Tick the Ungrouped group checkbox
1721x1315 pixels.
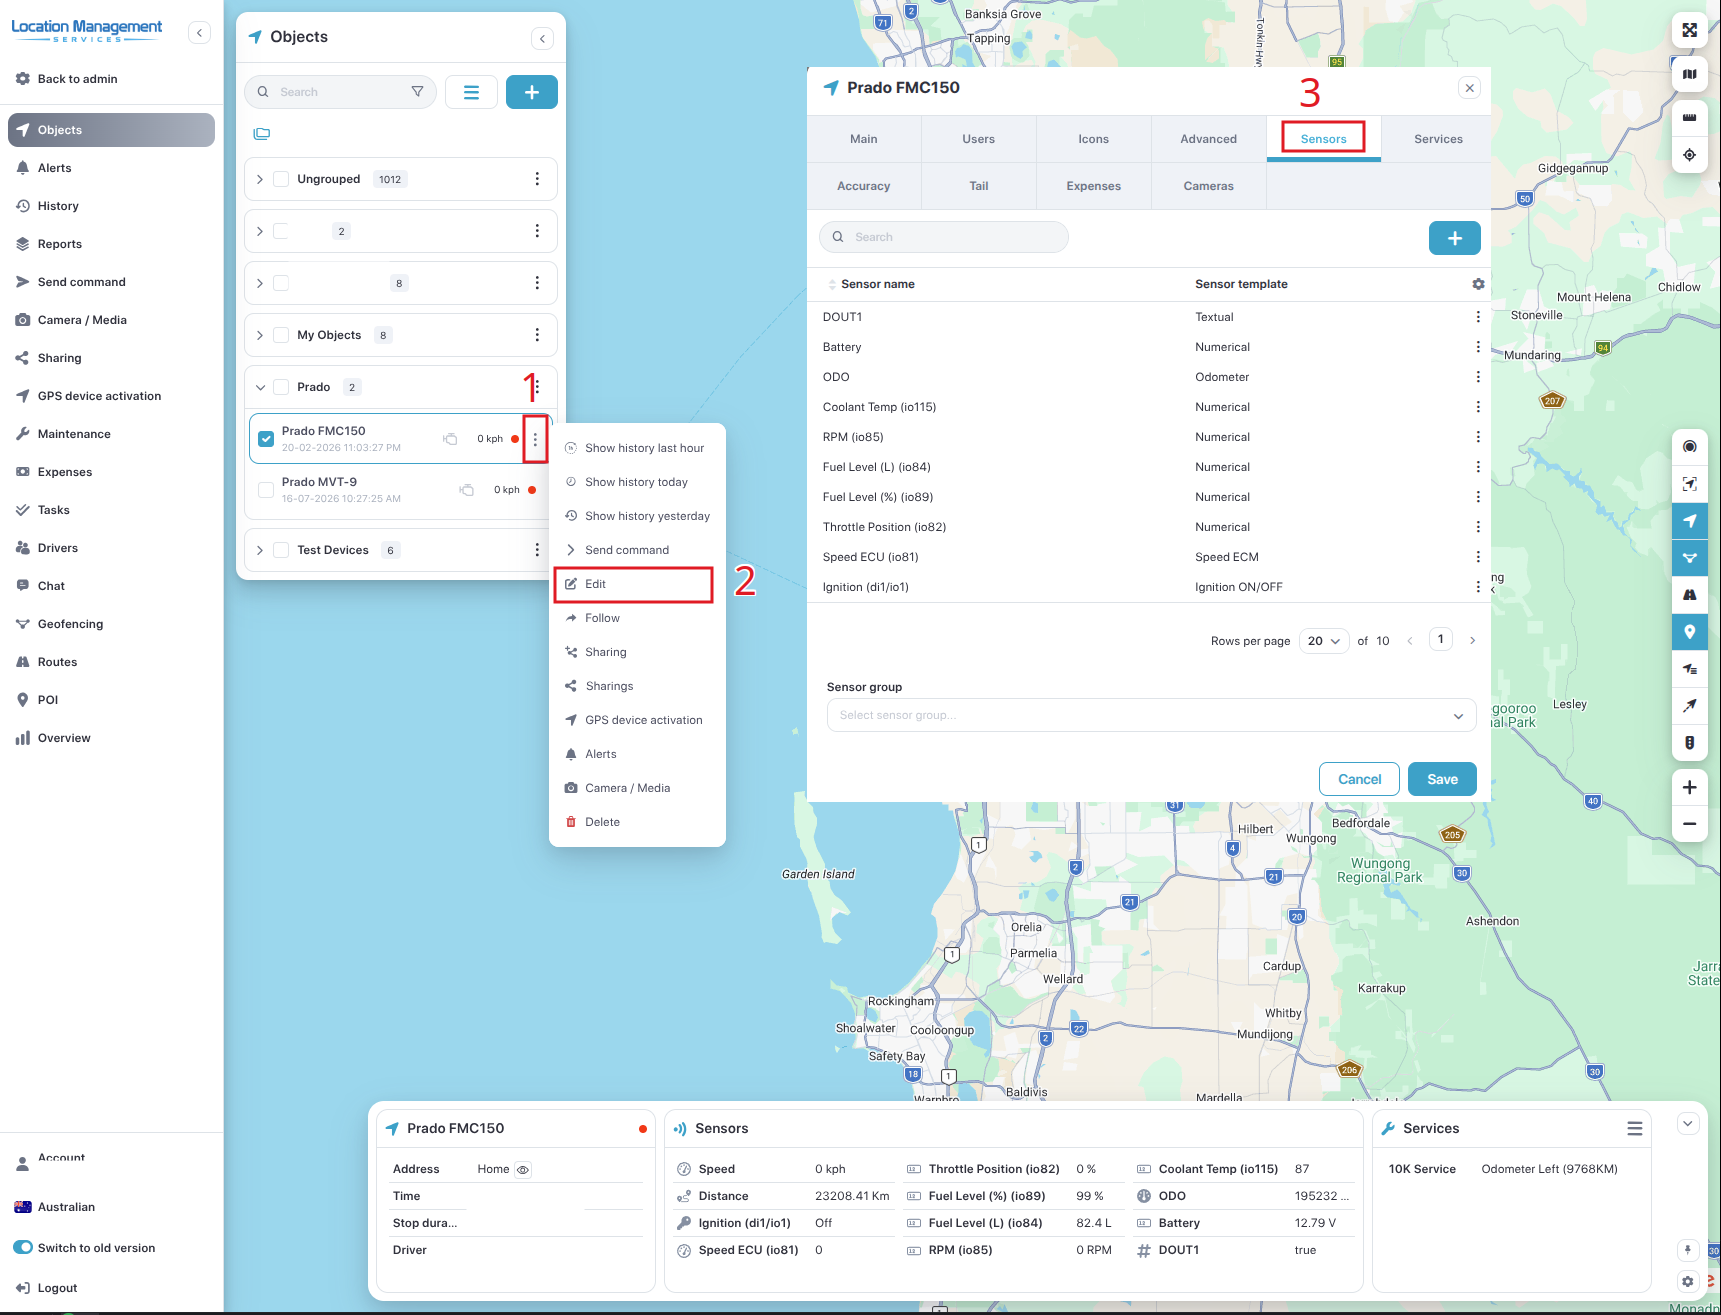click(281, 179)
